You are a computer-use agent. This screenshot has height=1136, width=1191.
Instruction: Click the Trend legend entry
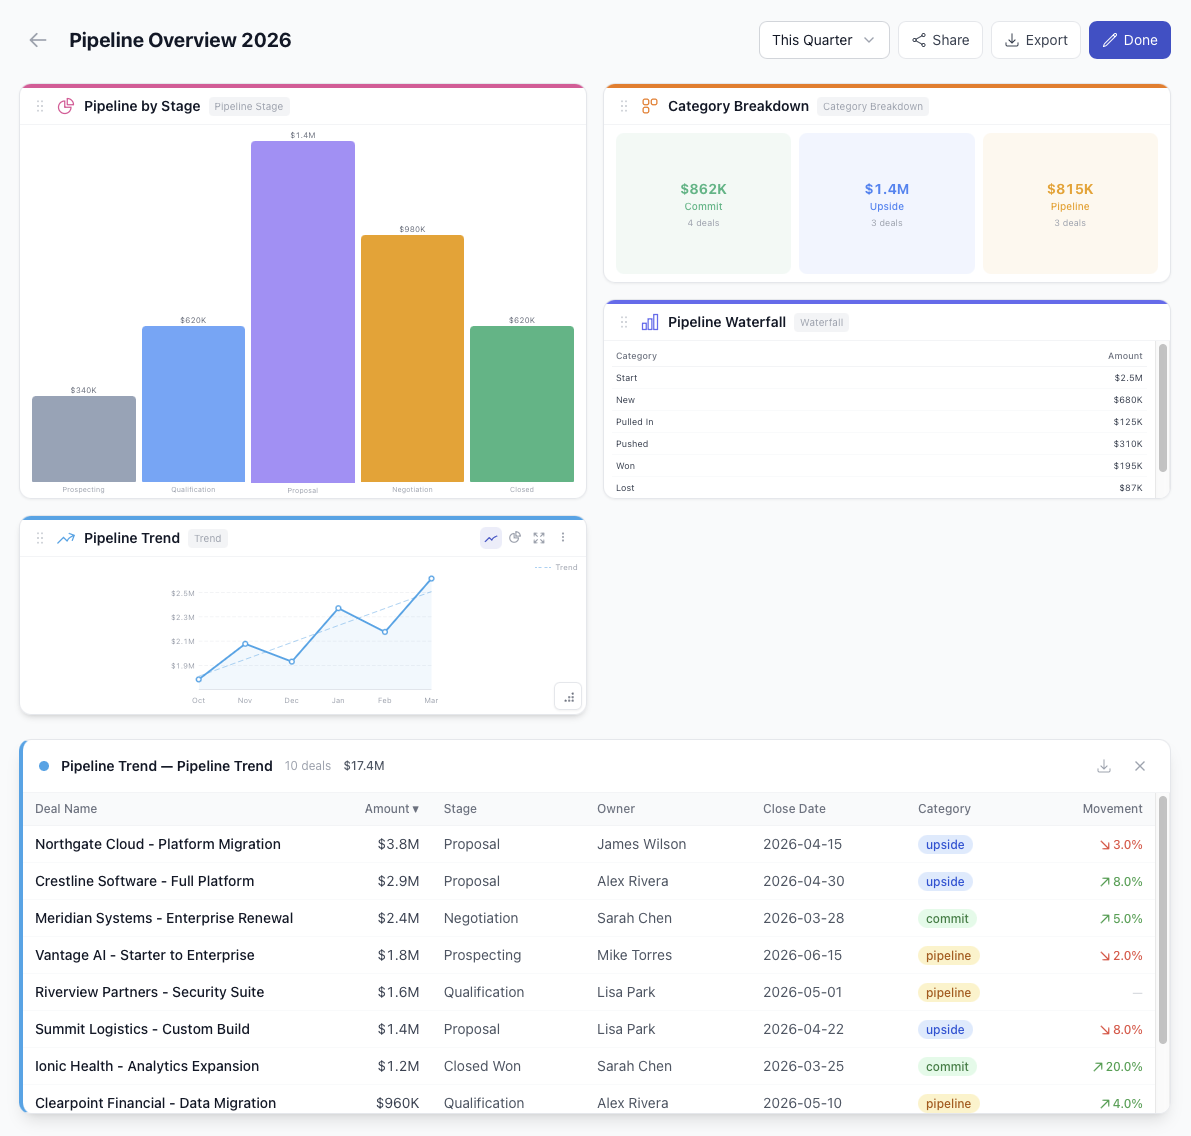click(556, 567)
